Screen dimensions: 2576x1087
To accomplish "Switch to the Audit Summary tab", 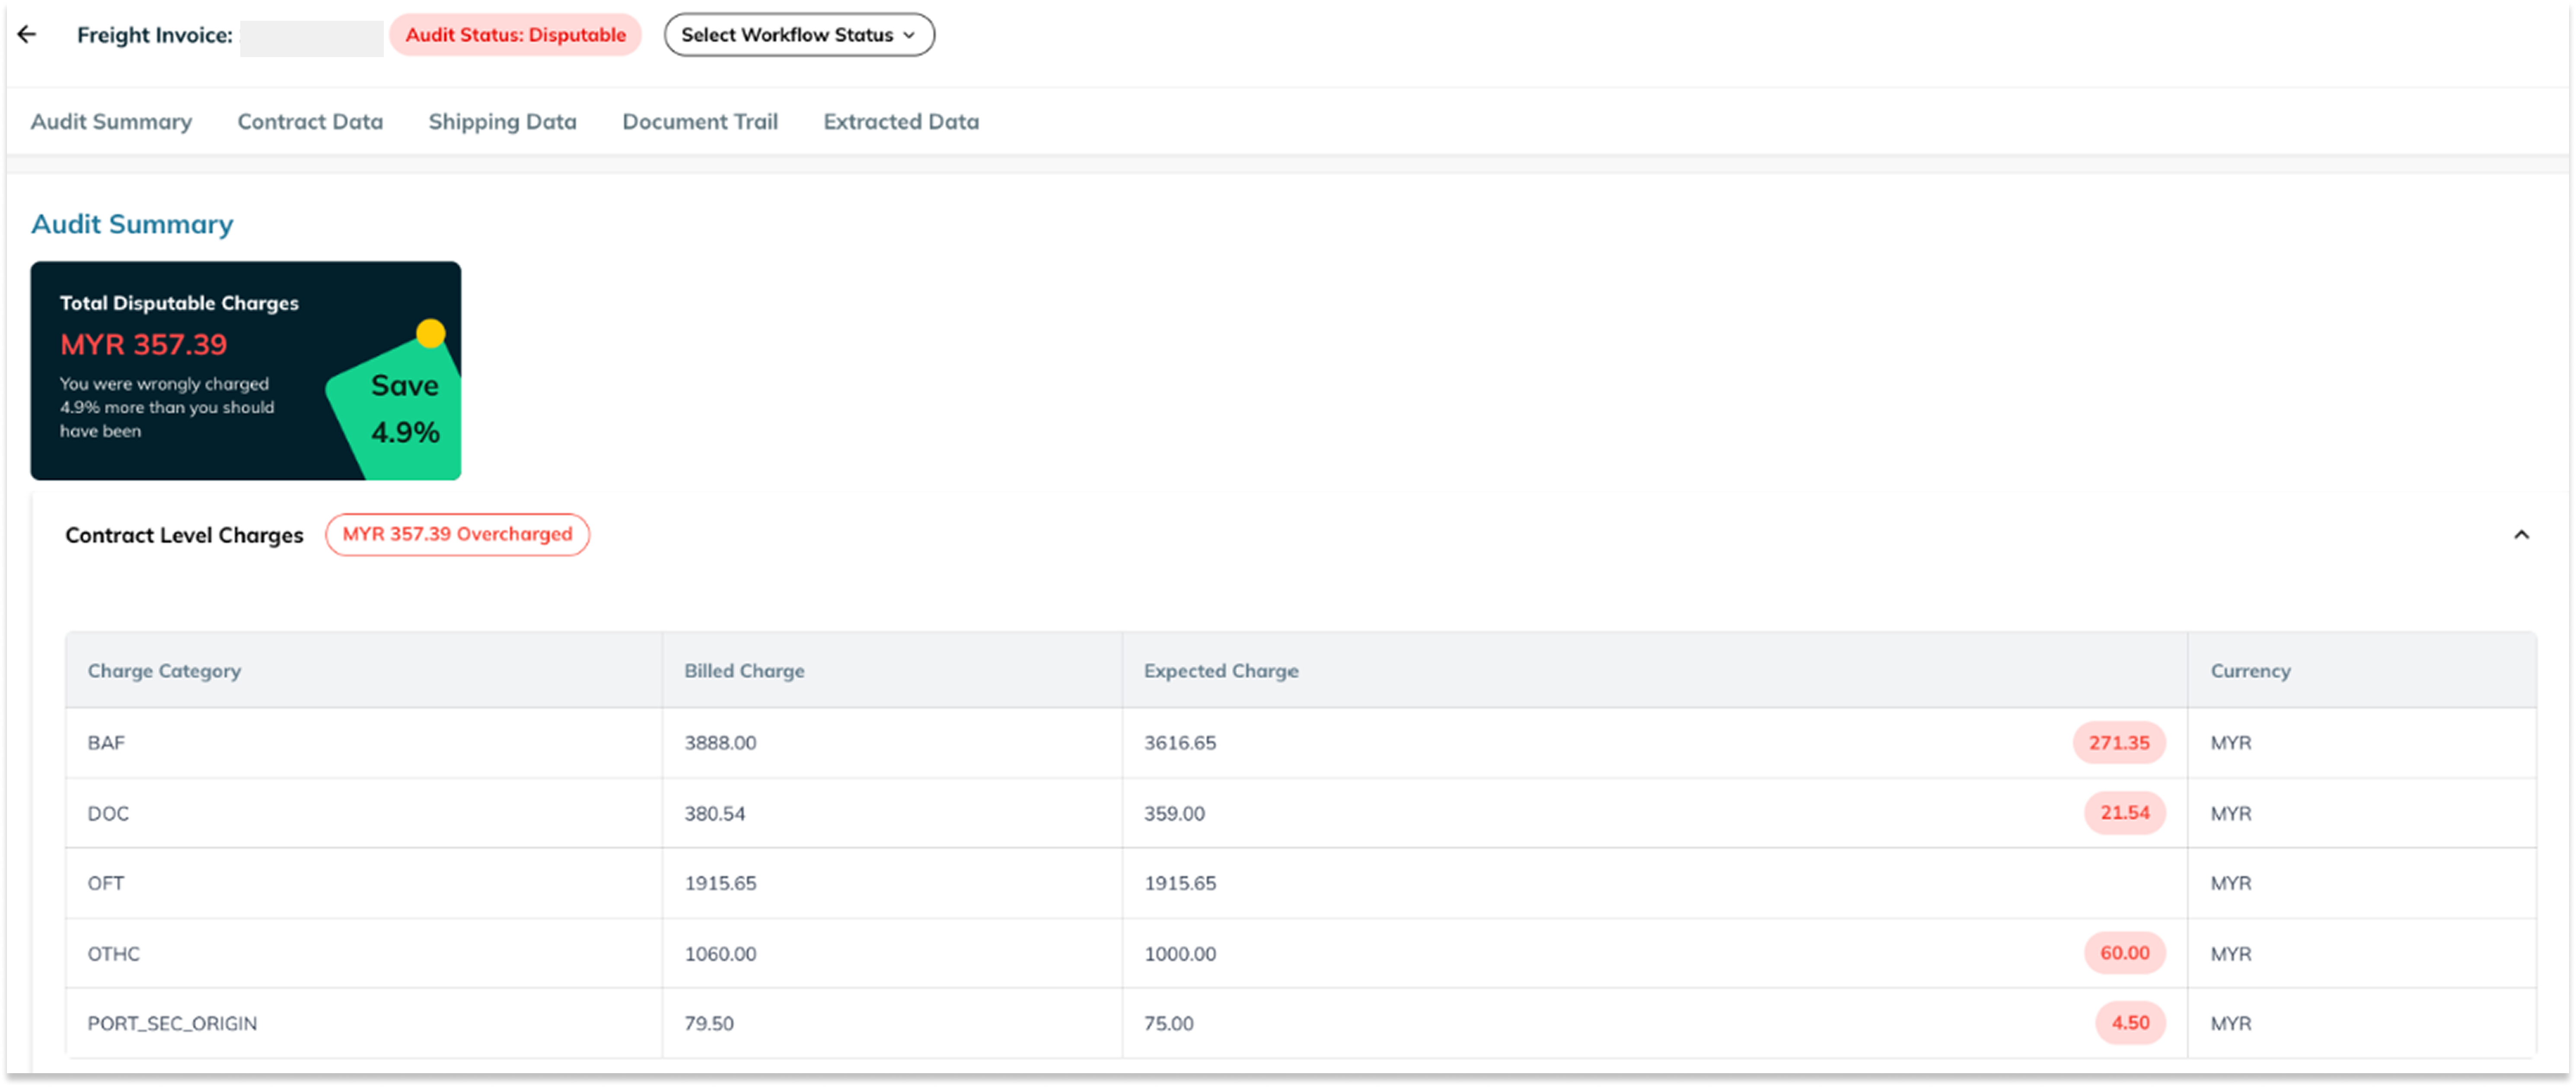I will coord(111,122).
